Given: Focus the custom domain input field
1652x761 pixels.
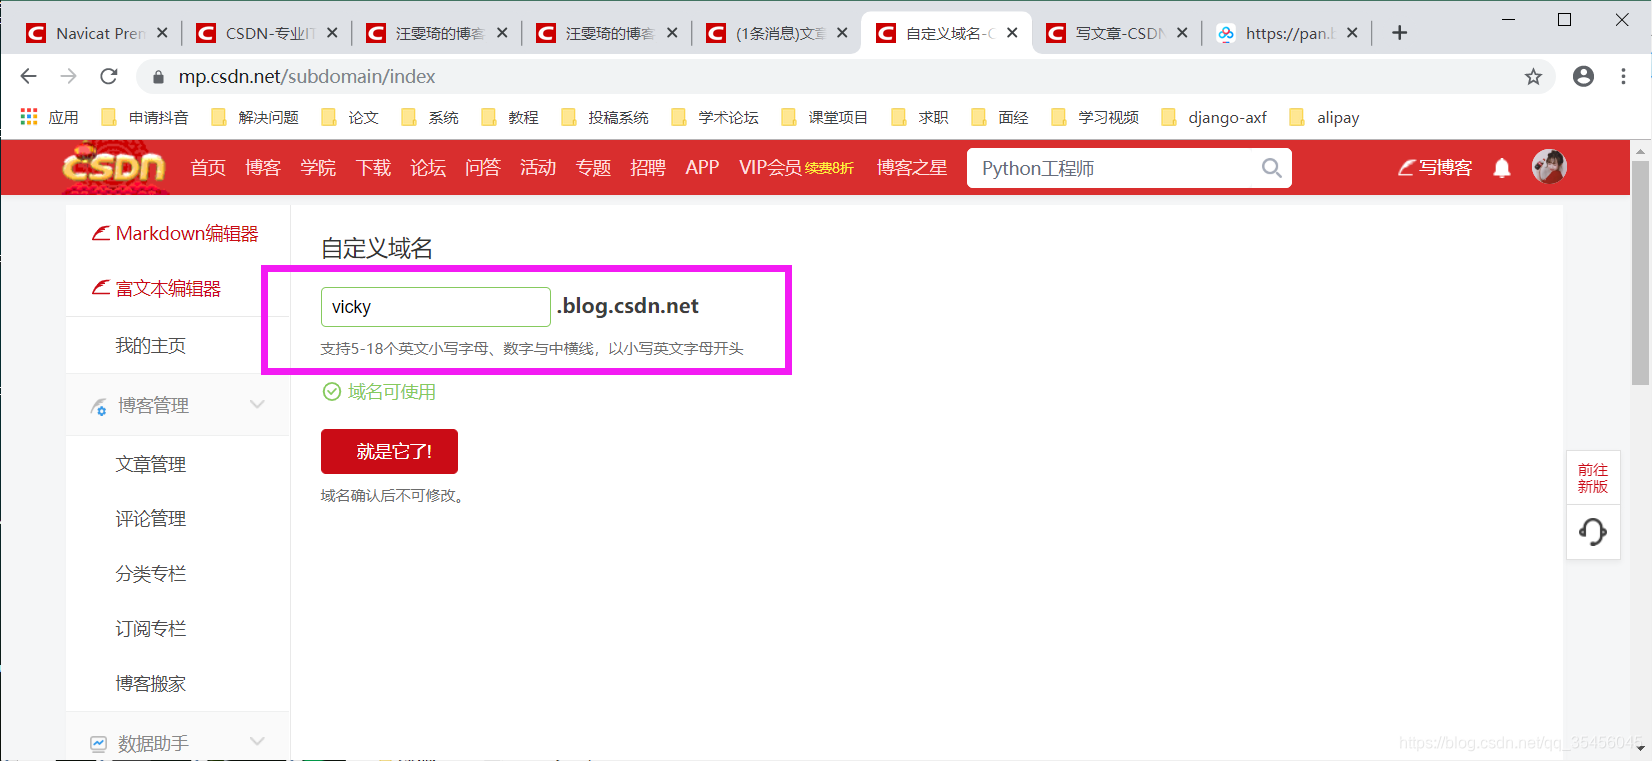Looking at the screenshot, I should tap(435, 307).
